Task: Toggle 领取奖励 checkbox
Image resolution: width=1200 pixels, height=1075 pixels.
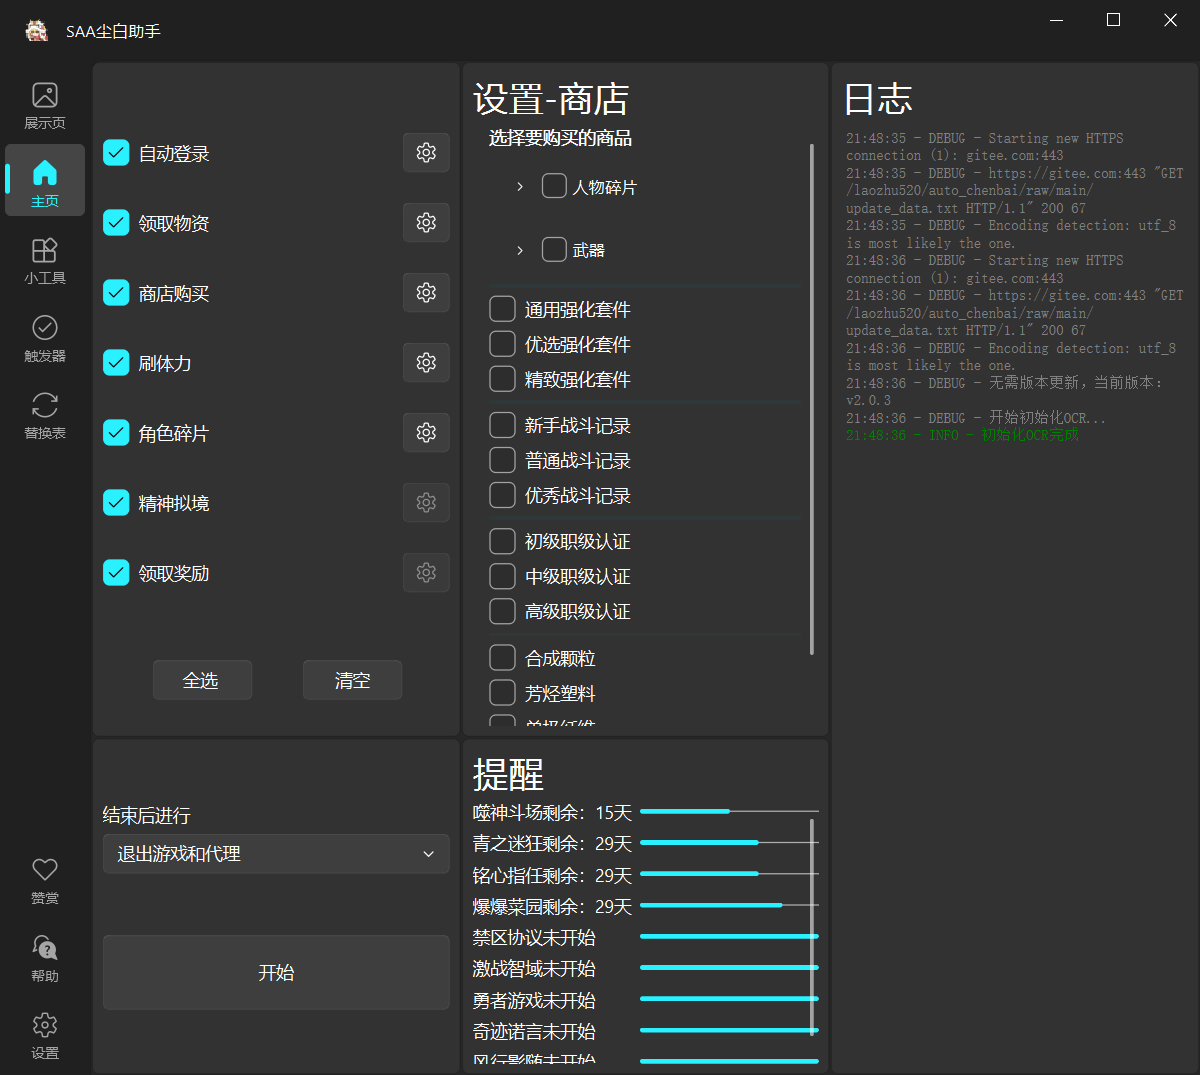Action: [116, 573]
